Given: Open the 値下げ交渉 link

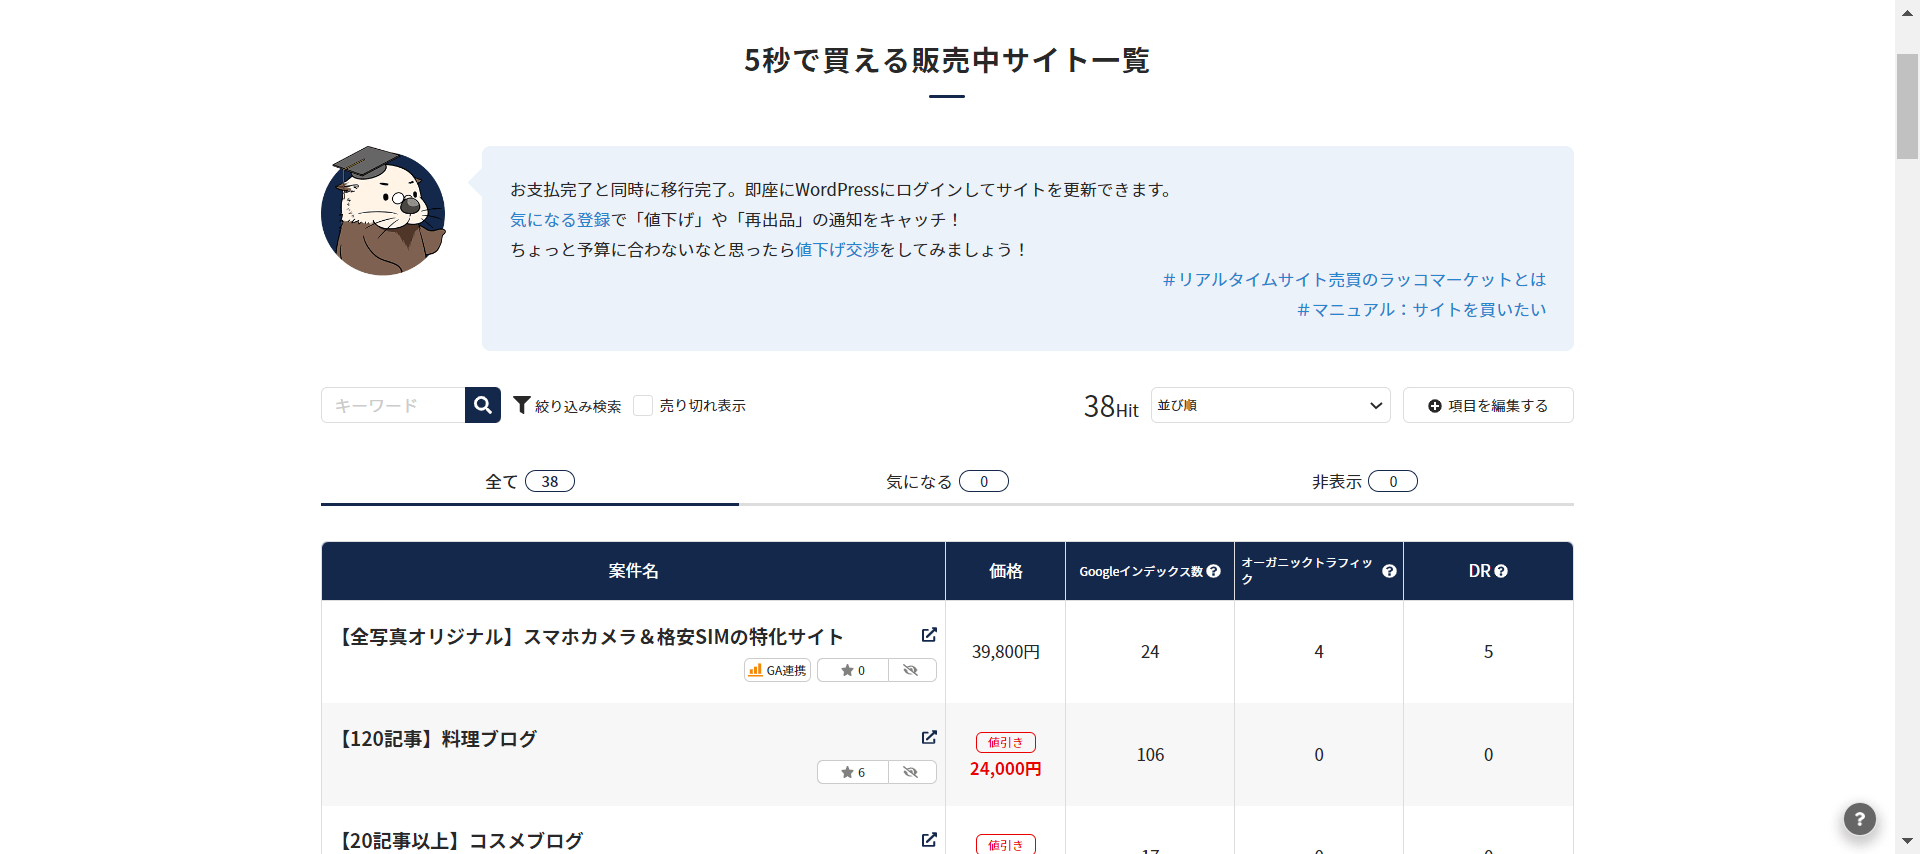Looking at the screenshot, I should coord(837,250).
